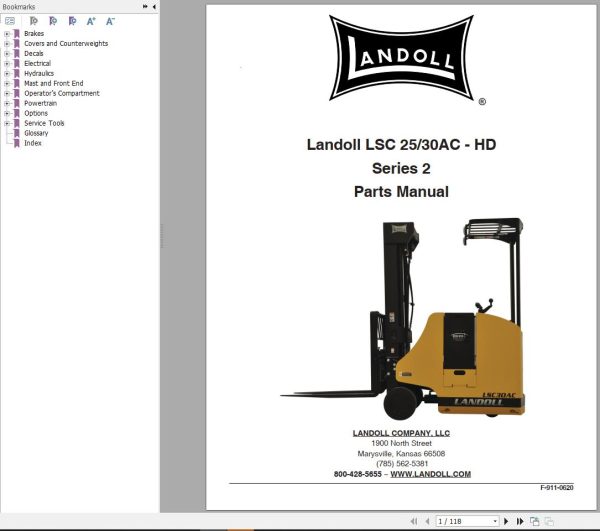Screen dimensions: 600x531
Task: Click the "Landoll LSC 25/30AC - HD" title
Action: 401,145
